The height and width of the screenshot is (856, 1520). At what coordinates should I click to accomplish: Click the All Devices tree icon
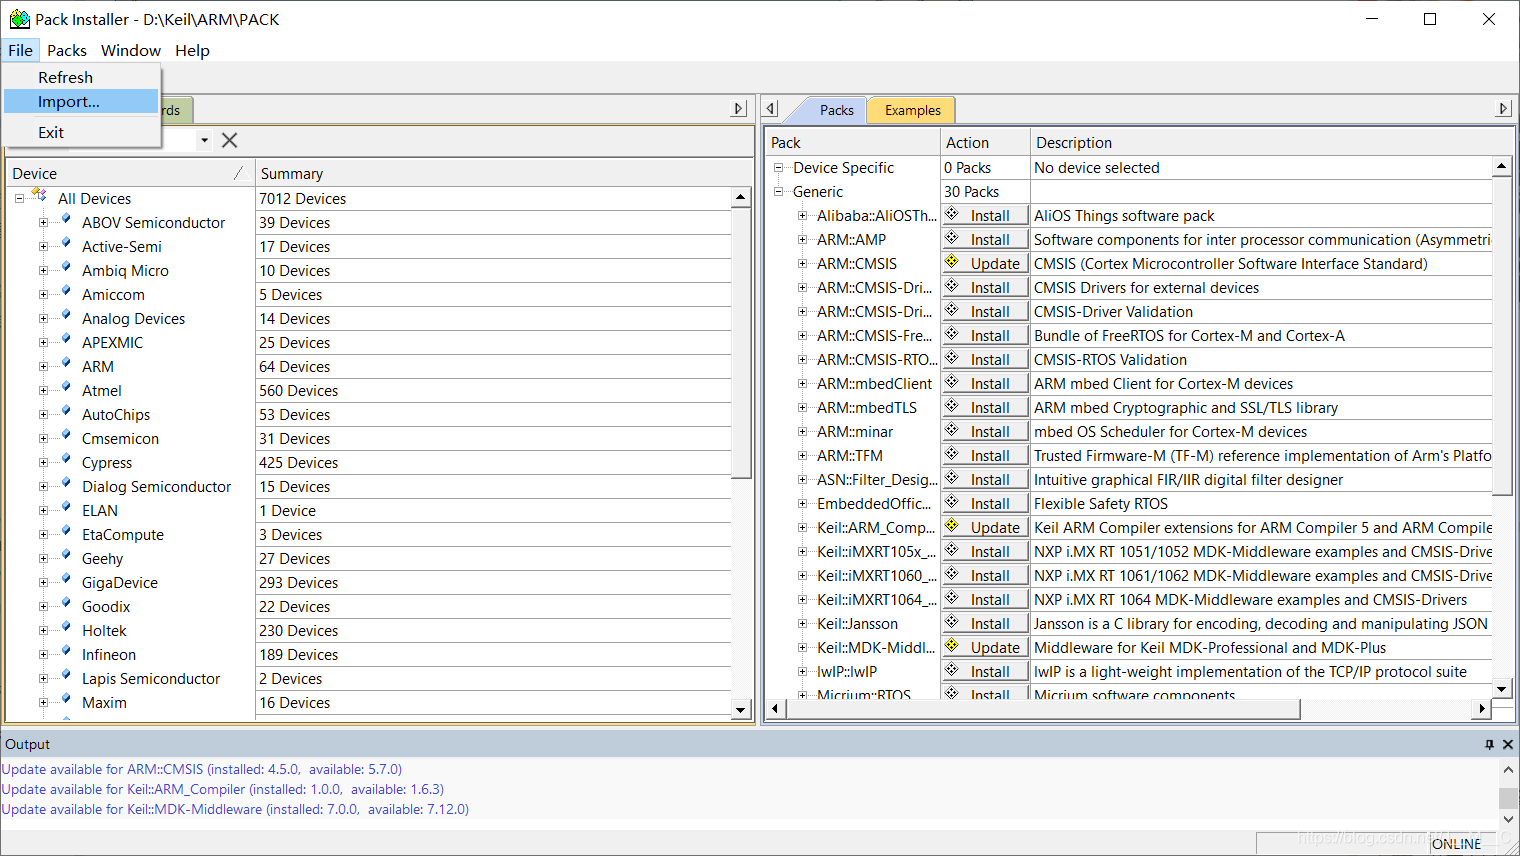(x=40, y=197)
